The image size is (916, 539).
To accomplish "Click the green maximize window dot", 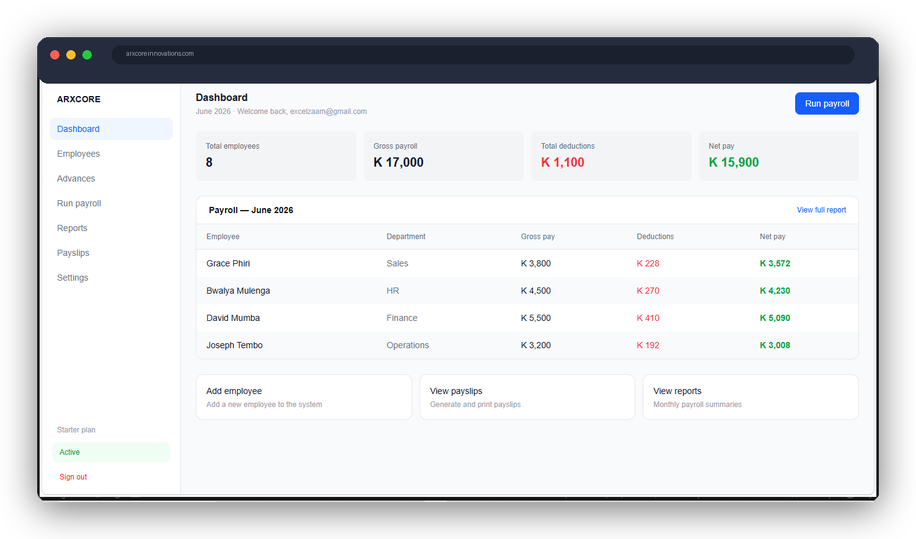I will (87, 55).
